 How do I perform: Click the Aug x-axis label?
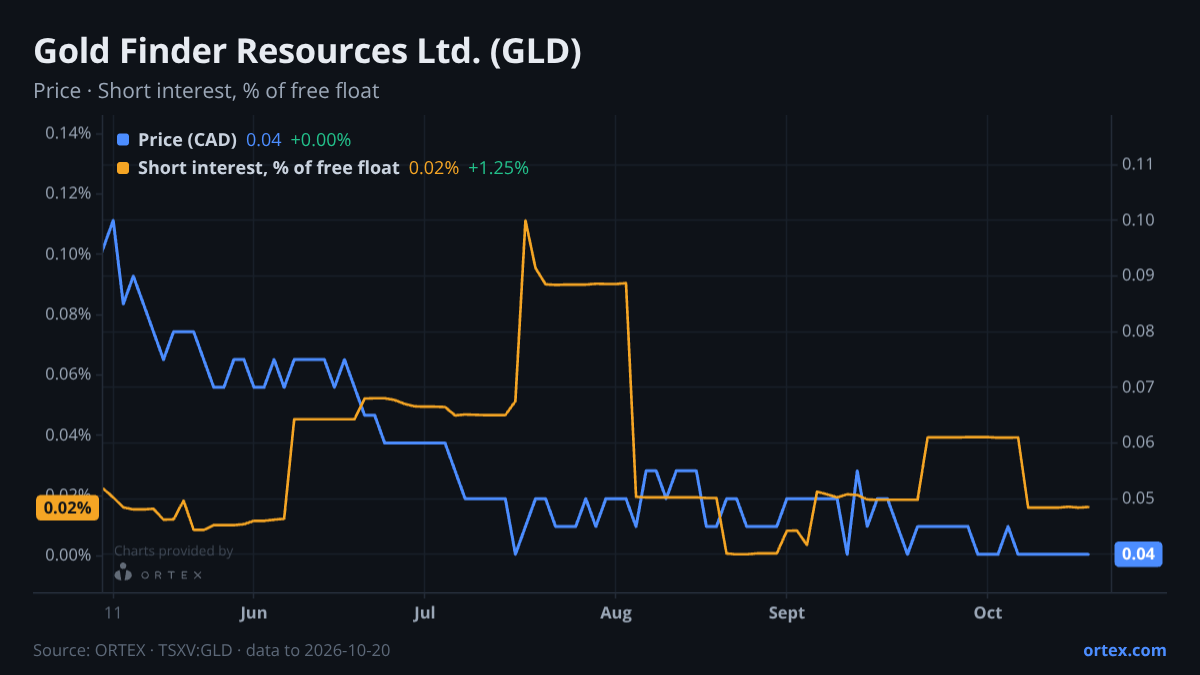click(616, 613)
